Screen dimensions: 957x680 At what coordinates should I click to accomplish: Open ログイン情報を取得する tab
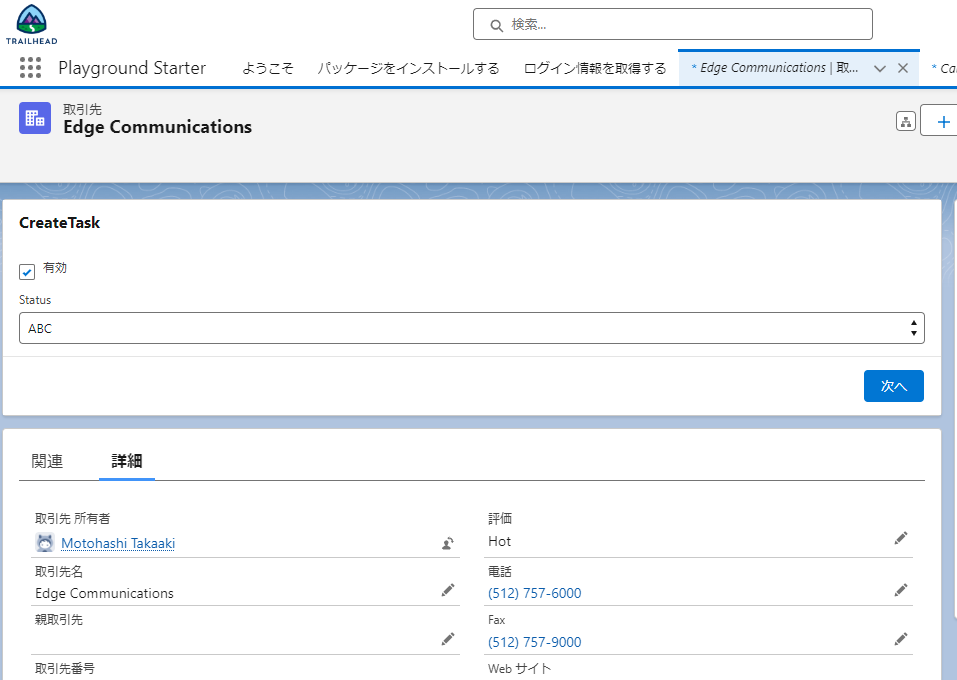(595, 68)
